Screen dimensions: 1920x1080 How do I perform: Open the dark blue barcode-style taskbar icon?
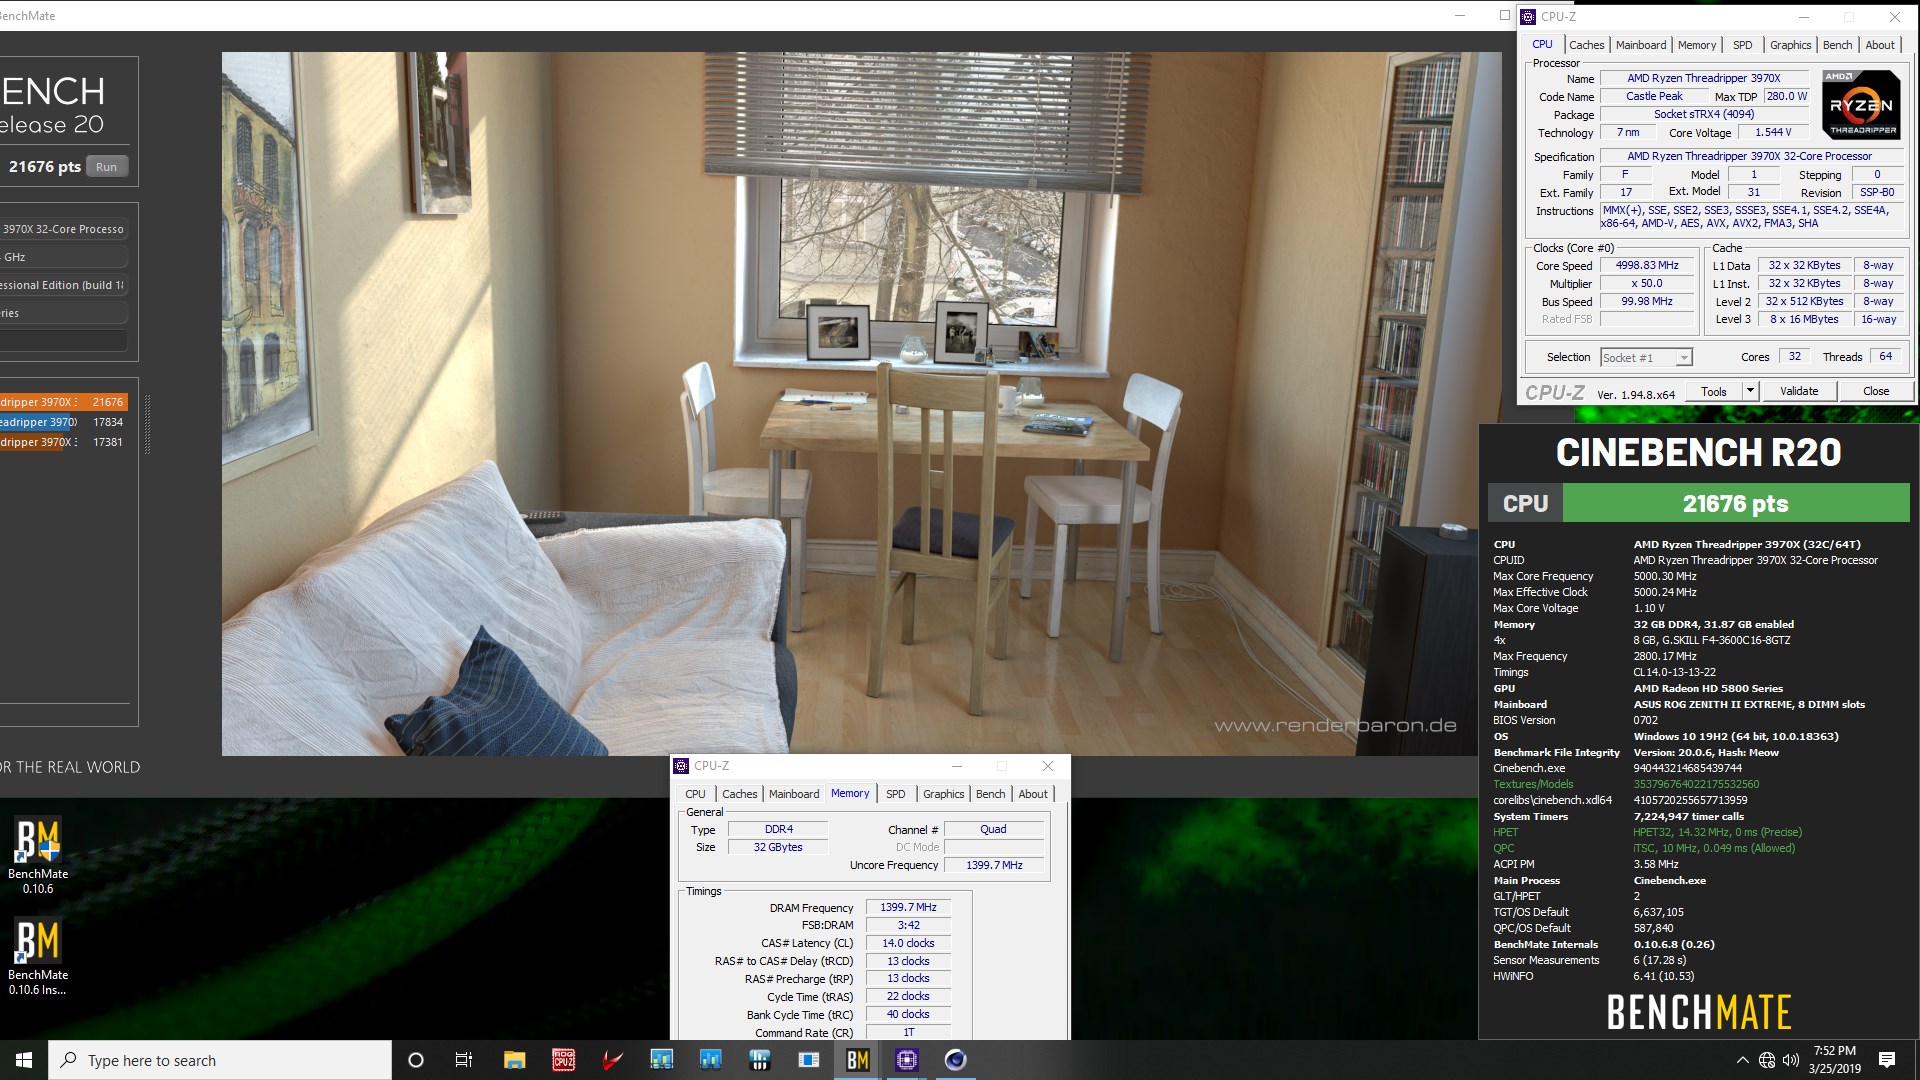tap(759, 1060)
